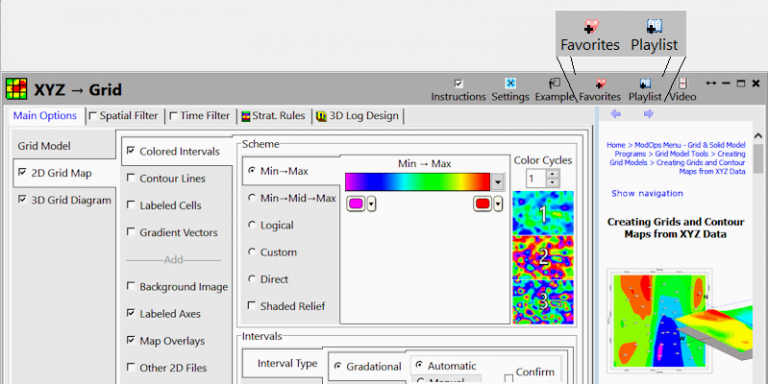
Task: Select the Min→Mid→Max radio button
Action: pos(252,198)
